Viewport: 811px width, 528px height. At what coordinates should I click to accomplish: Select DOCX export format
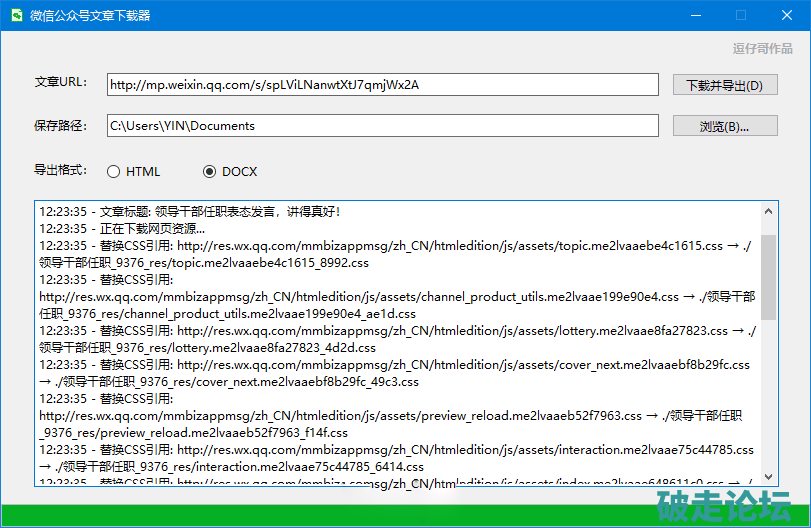click(x=209, y=171)
